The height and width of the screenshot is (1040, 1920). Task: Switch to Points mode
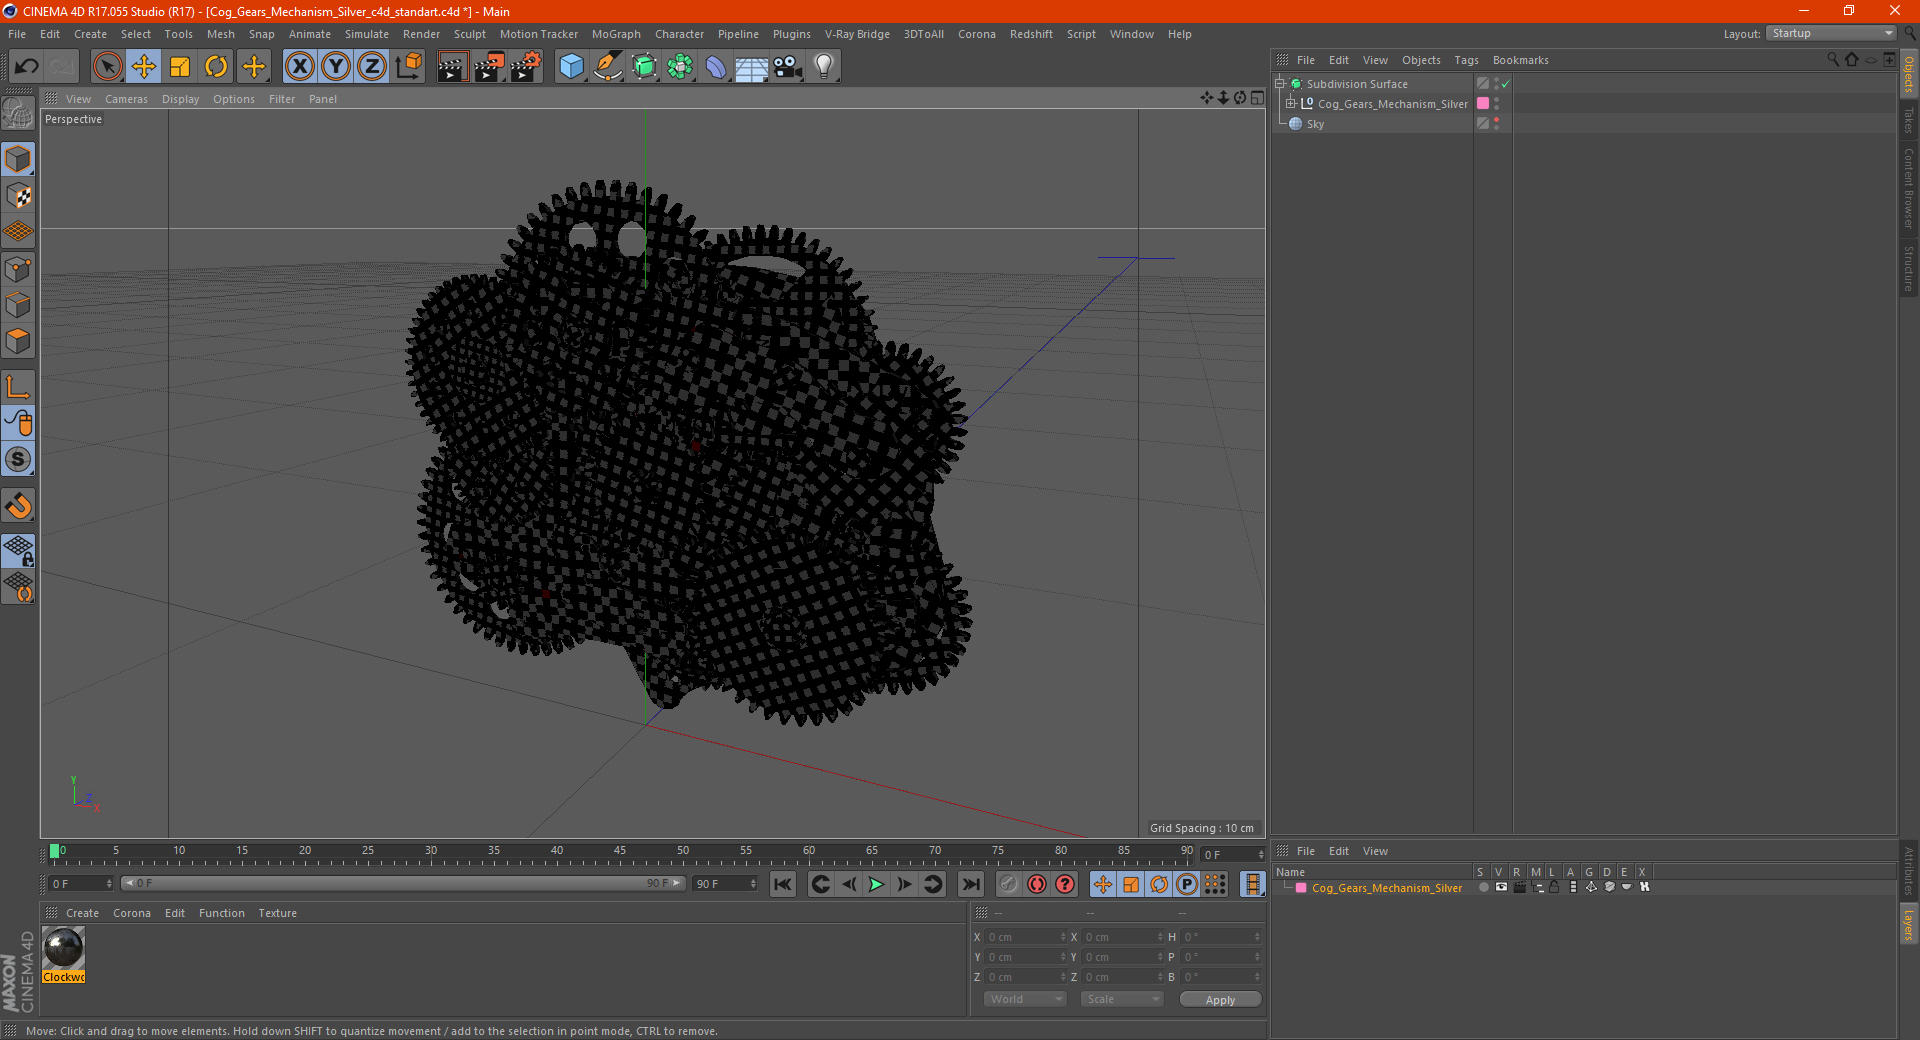click(18, 269)
